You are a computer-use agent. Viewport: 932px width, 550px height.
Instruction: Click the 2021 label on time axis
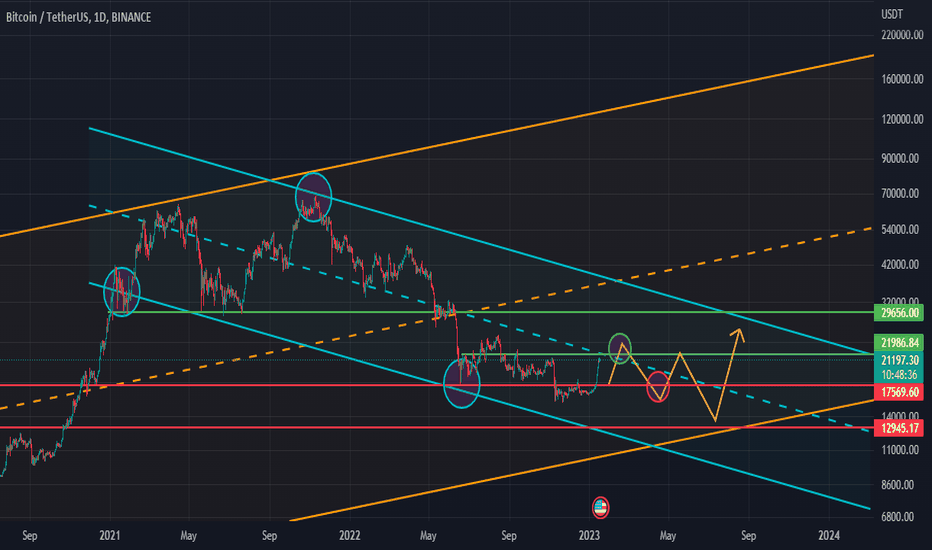coord(109,536)
